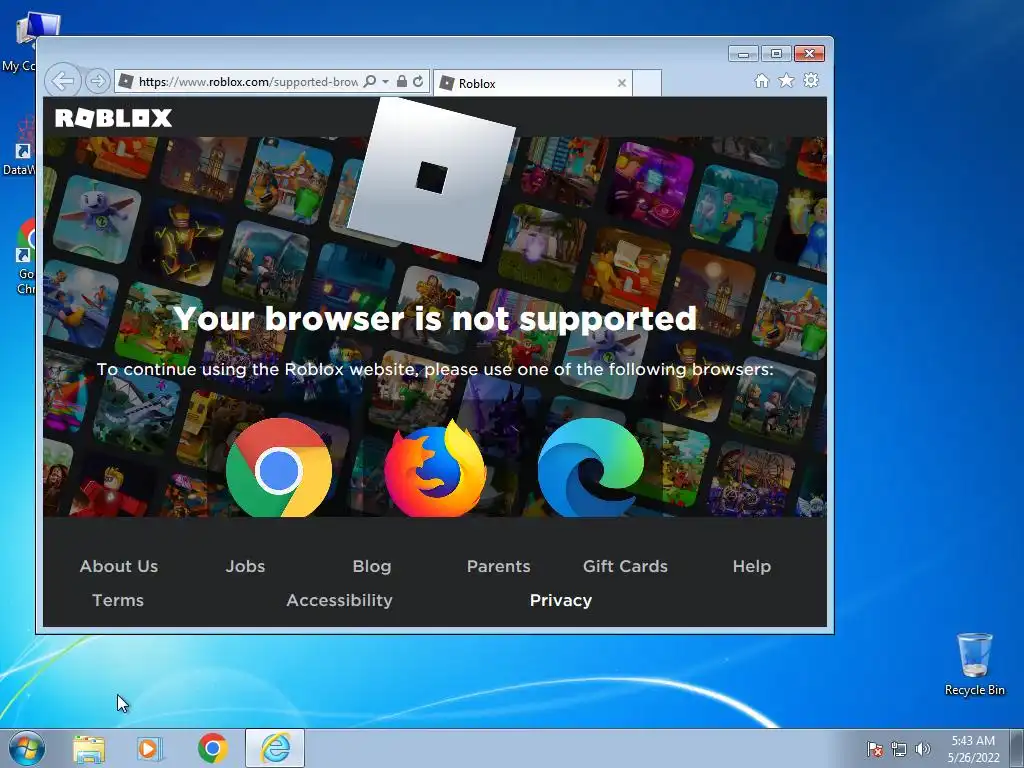Click the search magnifier in address bar

370,82
